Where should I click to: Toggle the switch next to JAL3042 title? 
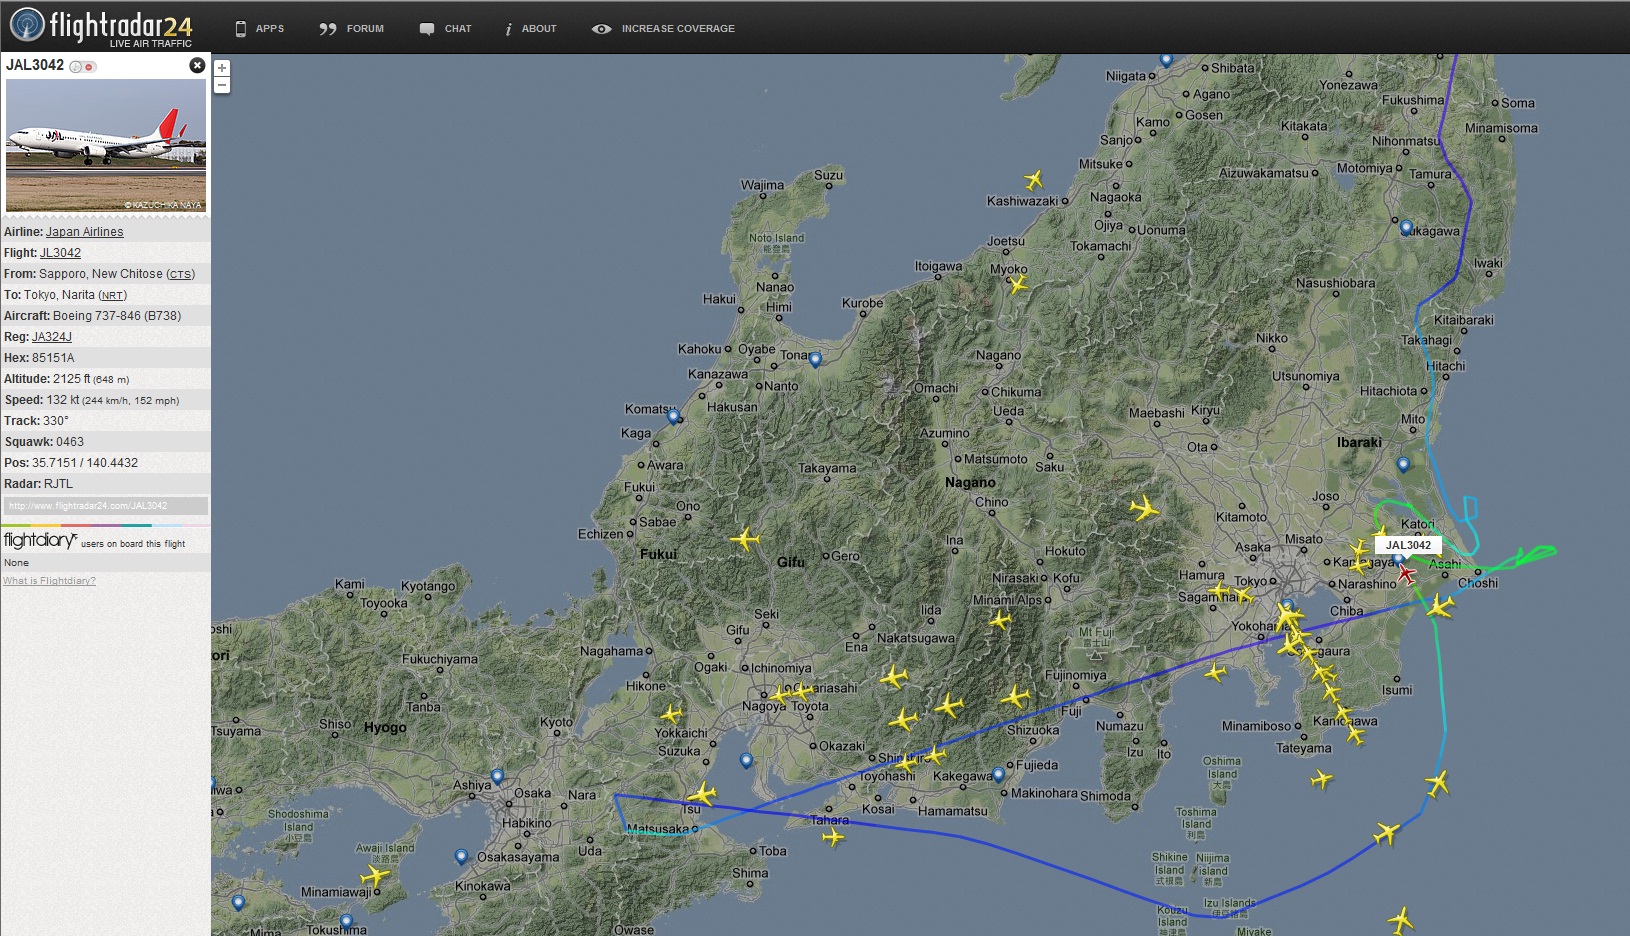(83, 66)
